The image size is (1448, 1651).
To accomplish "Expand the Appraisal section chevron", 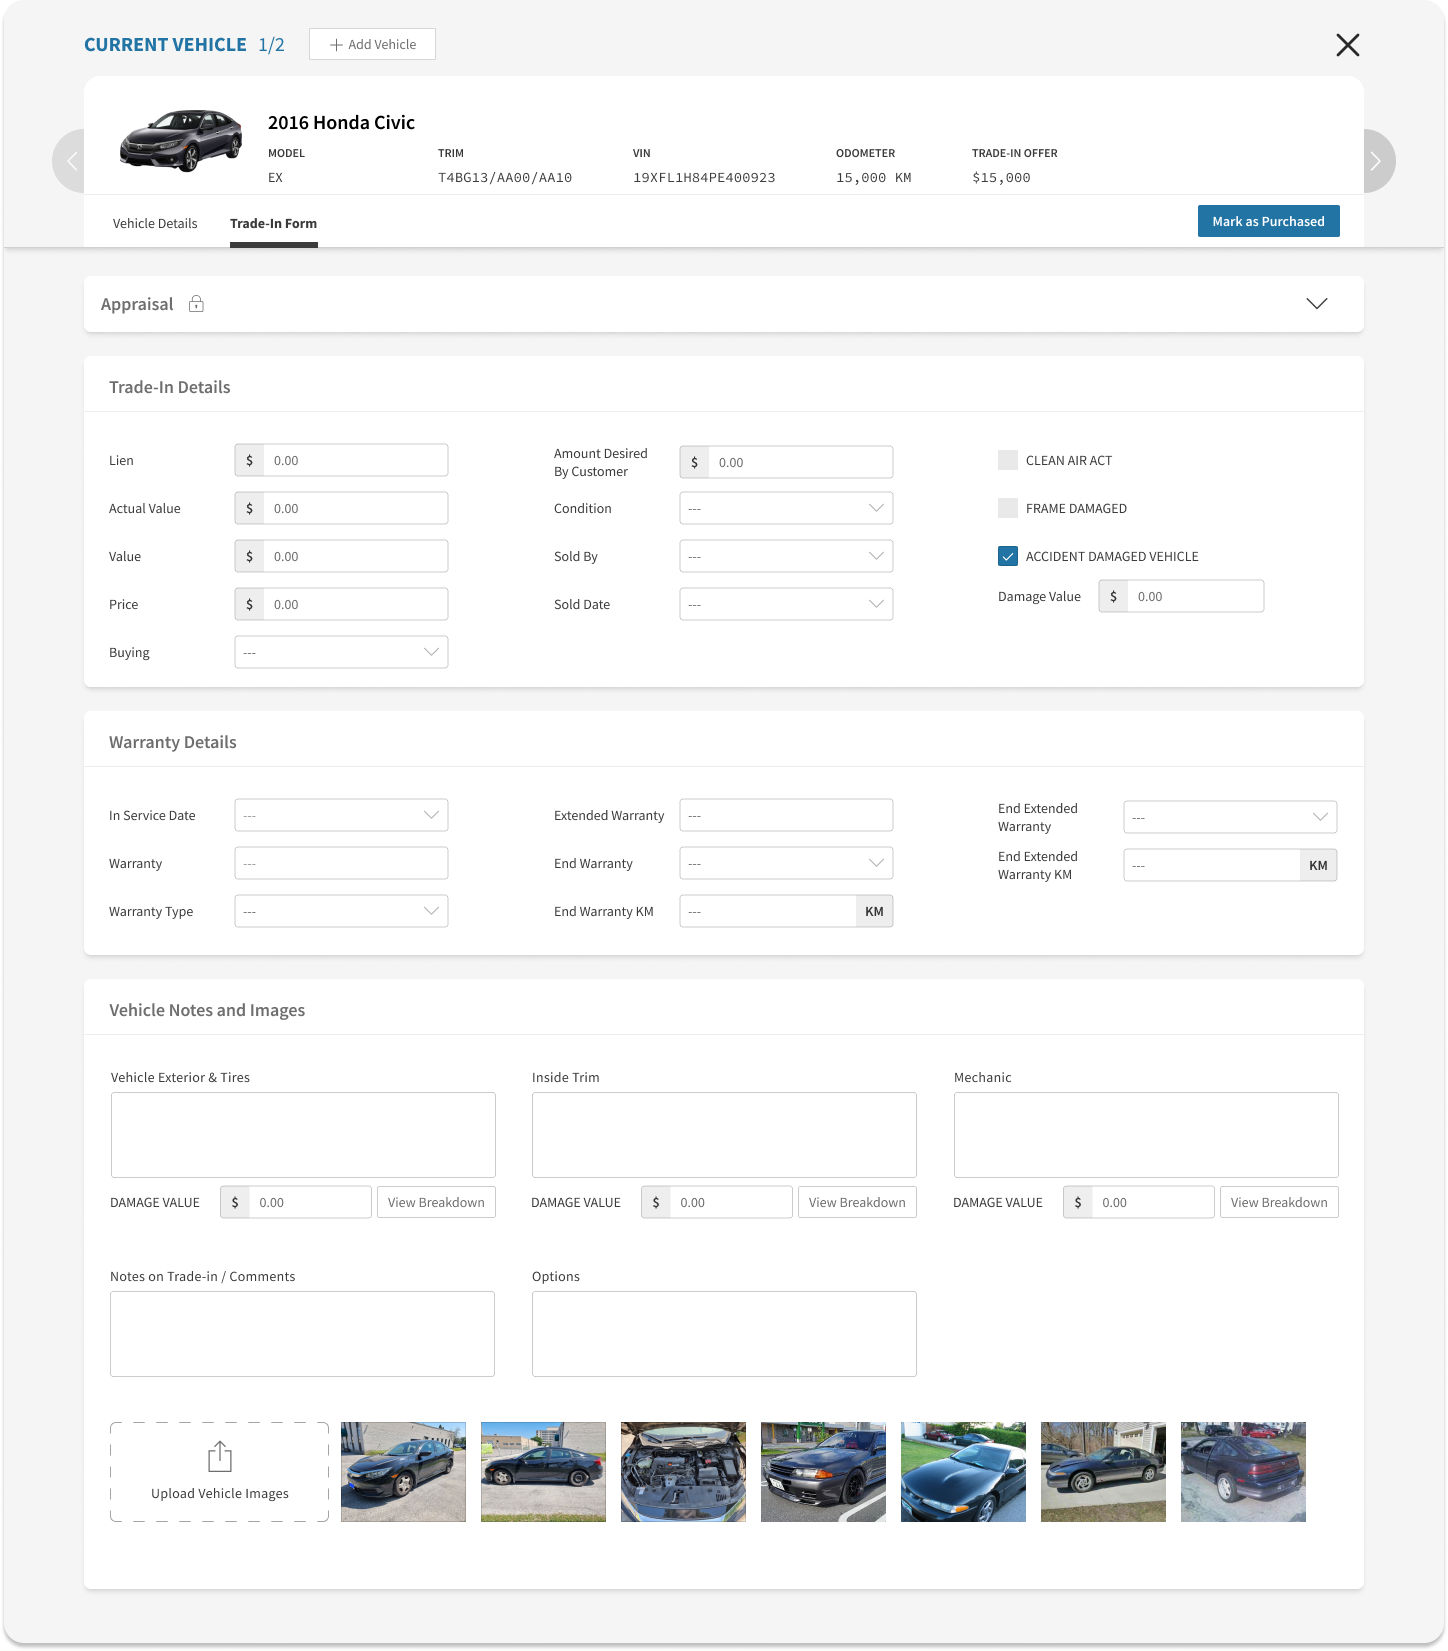I will 1316,304.
